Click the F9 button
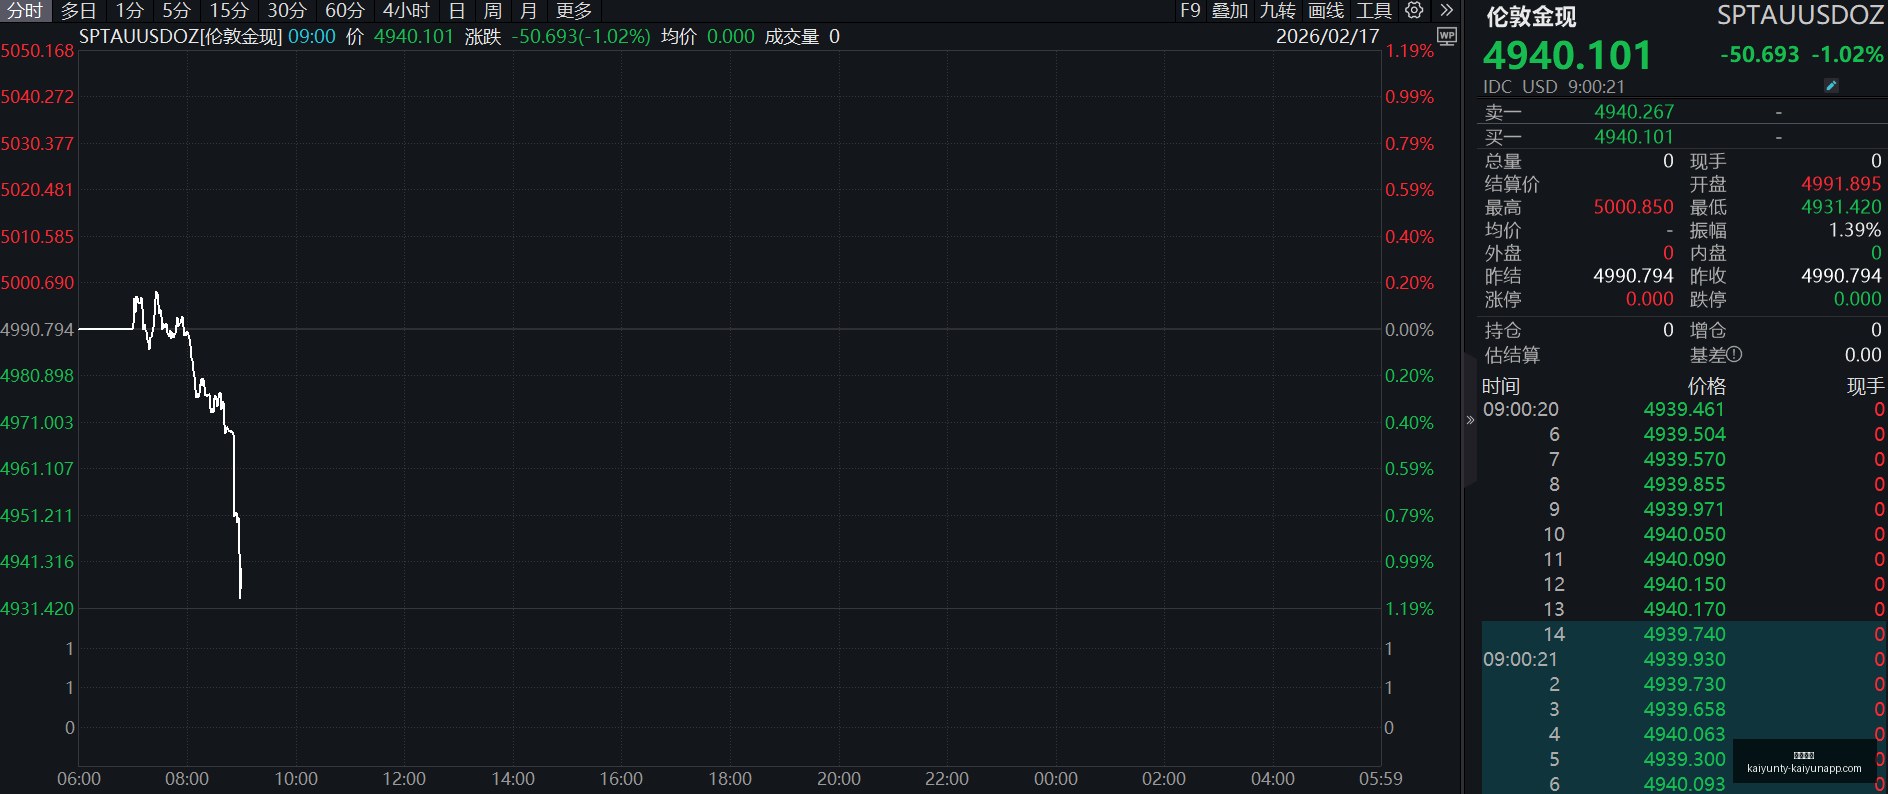 (1190, 11)
